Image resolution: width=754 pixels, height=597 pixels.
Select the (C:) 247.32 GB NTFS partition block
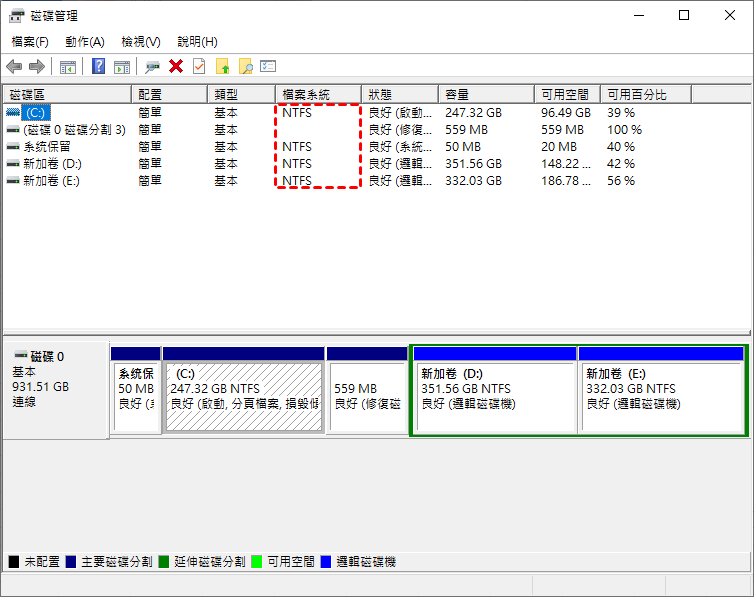(x=244, y=390)
